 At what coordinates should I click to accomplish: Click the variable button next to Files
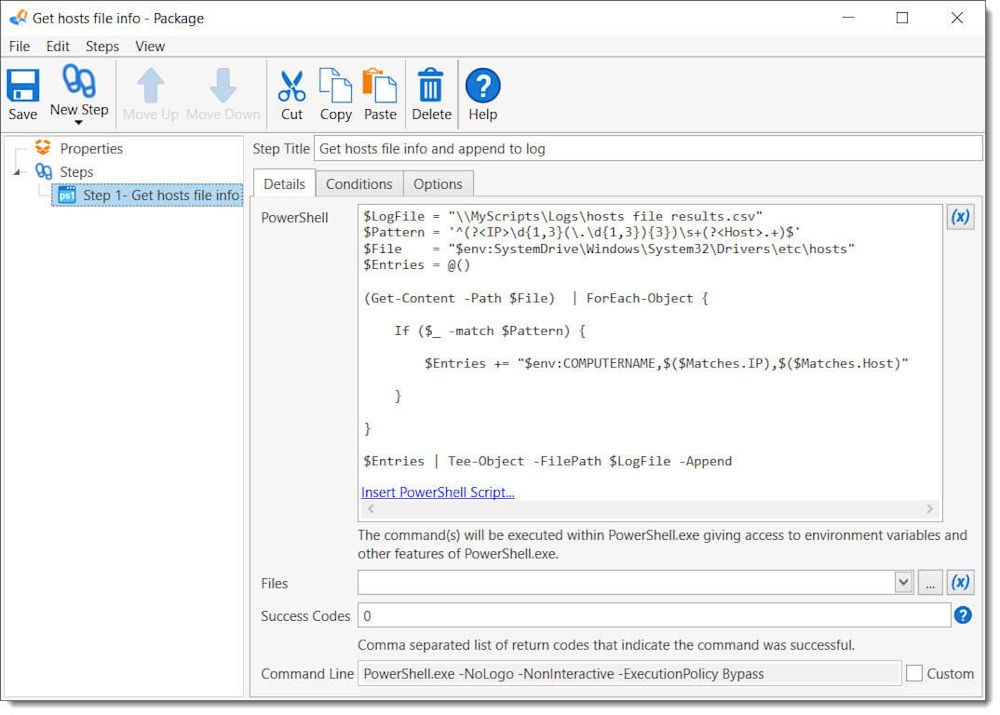coord(960,581)
